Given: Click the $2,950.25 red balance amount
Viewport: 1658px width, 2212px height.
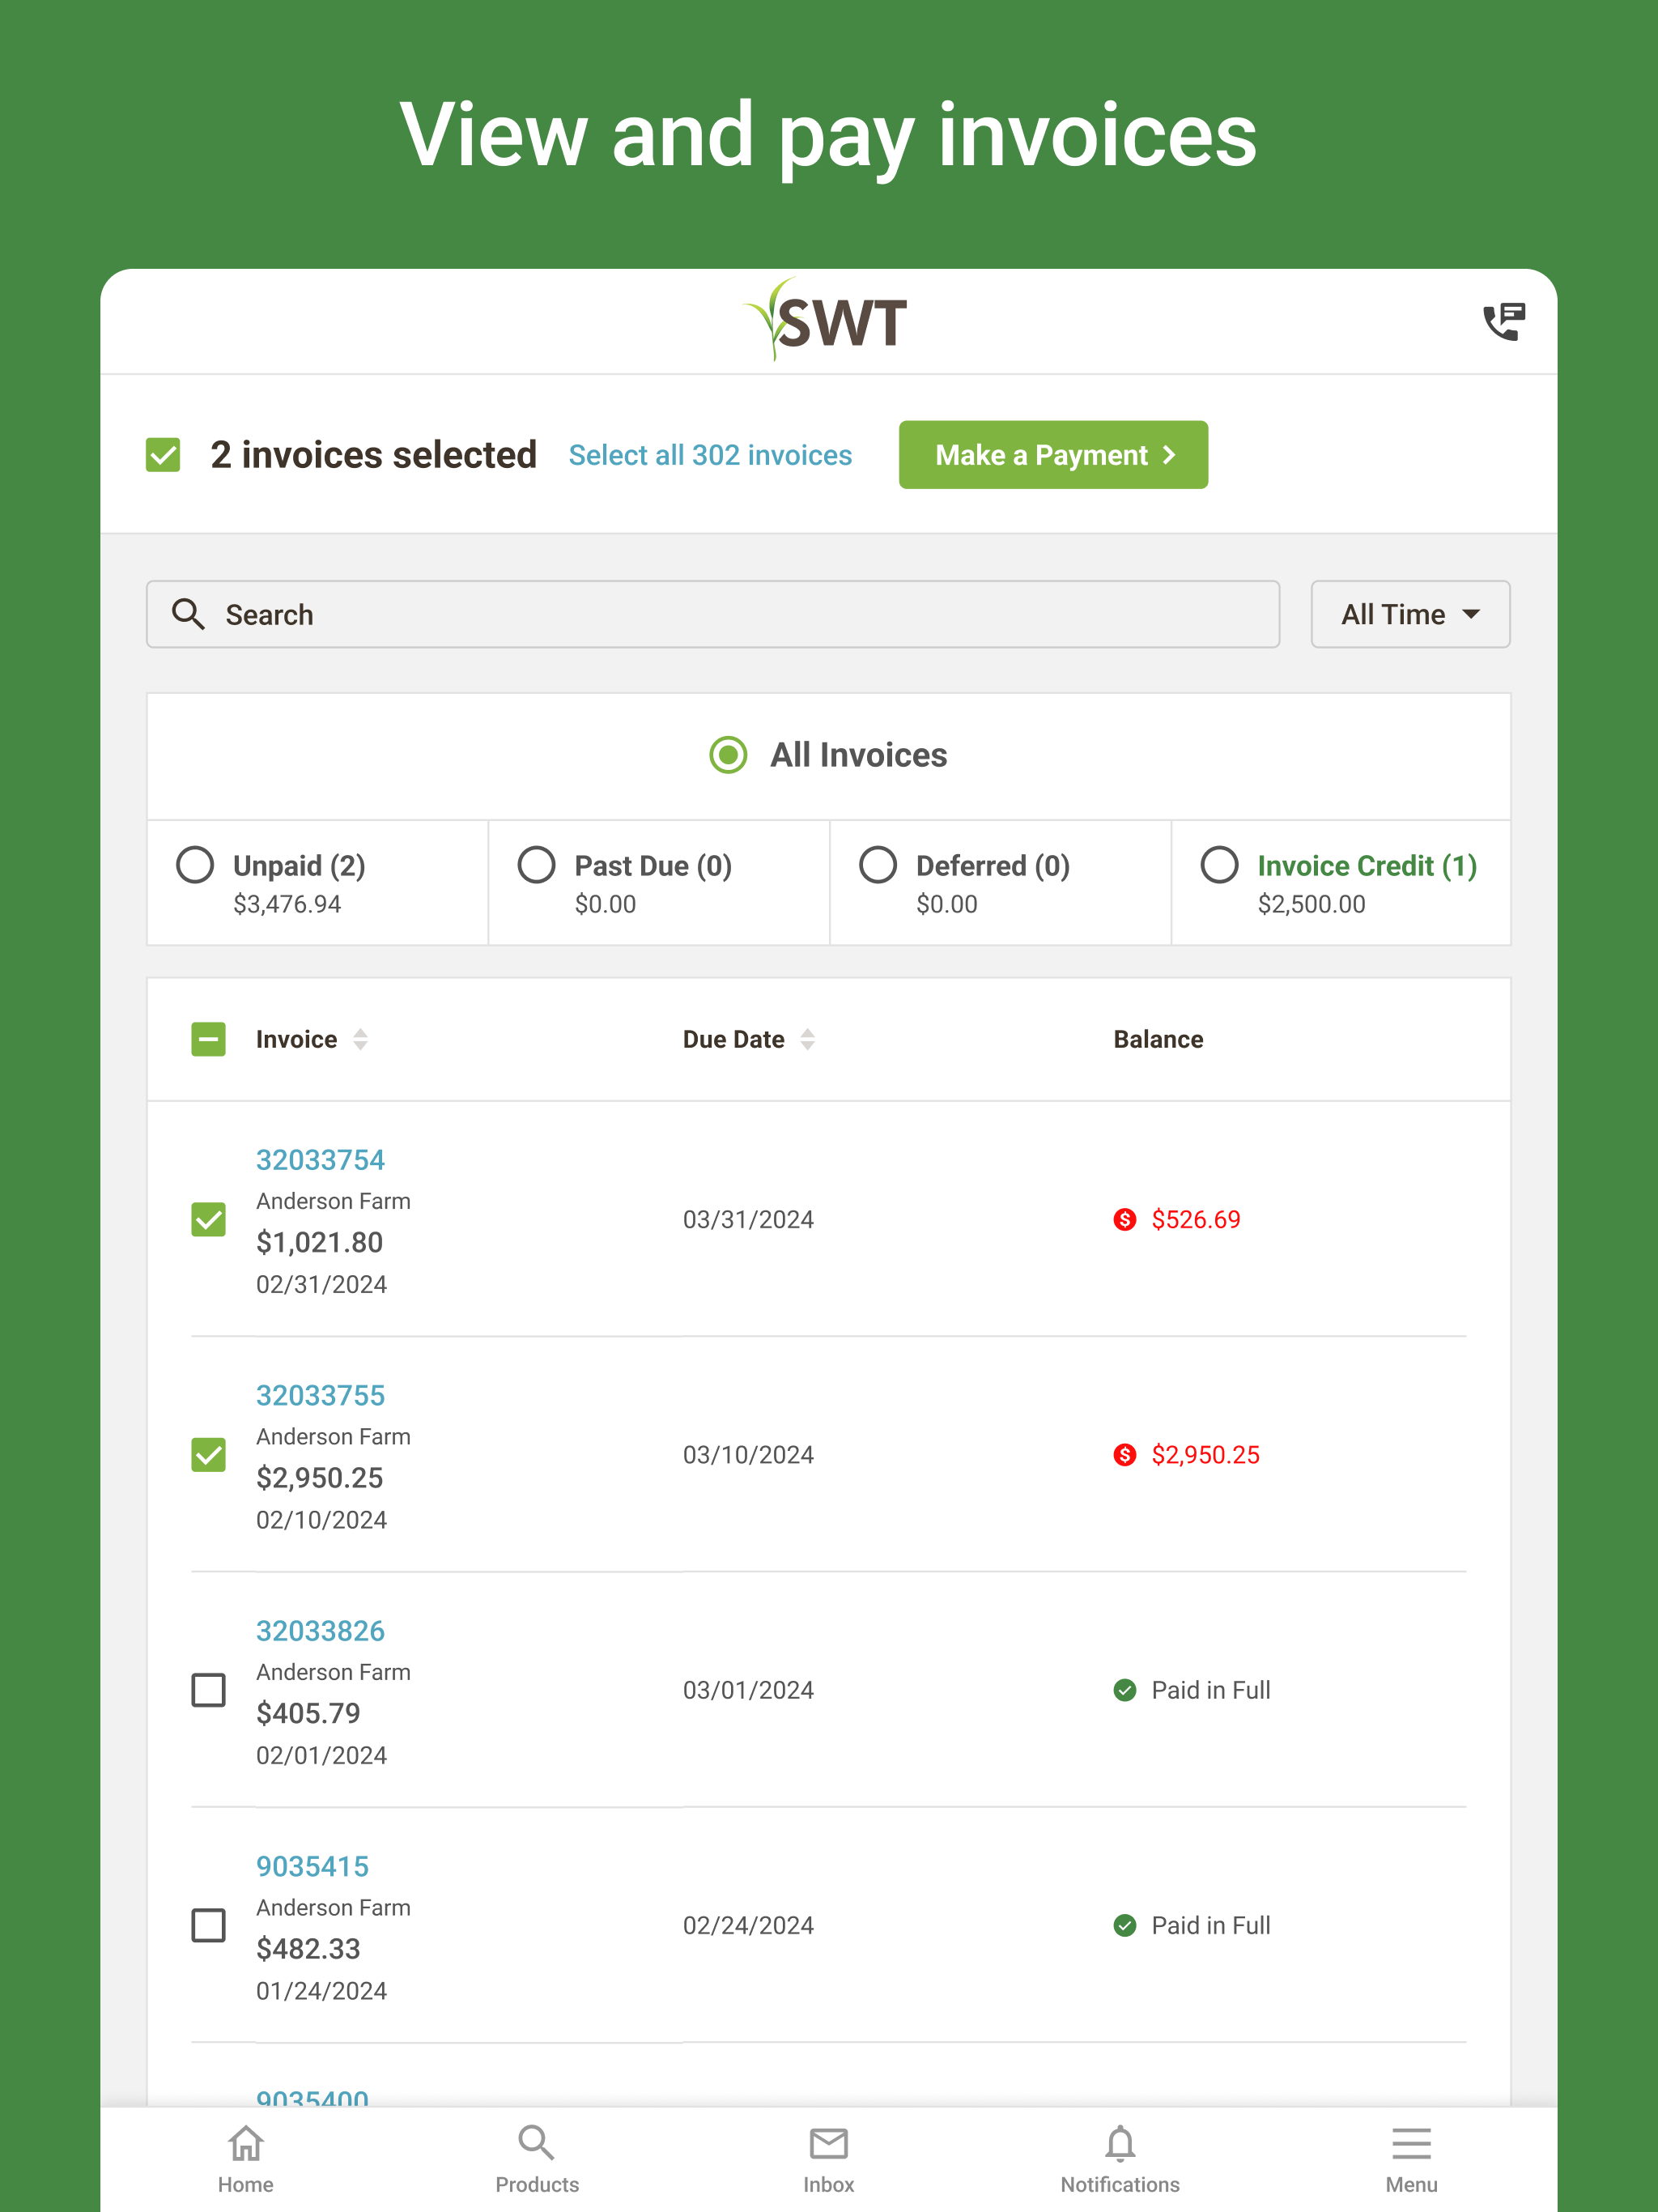Looking at the screenshot, I should tap(1205, 1455).
